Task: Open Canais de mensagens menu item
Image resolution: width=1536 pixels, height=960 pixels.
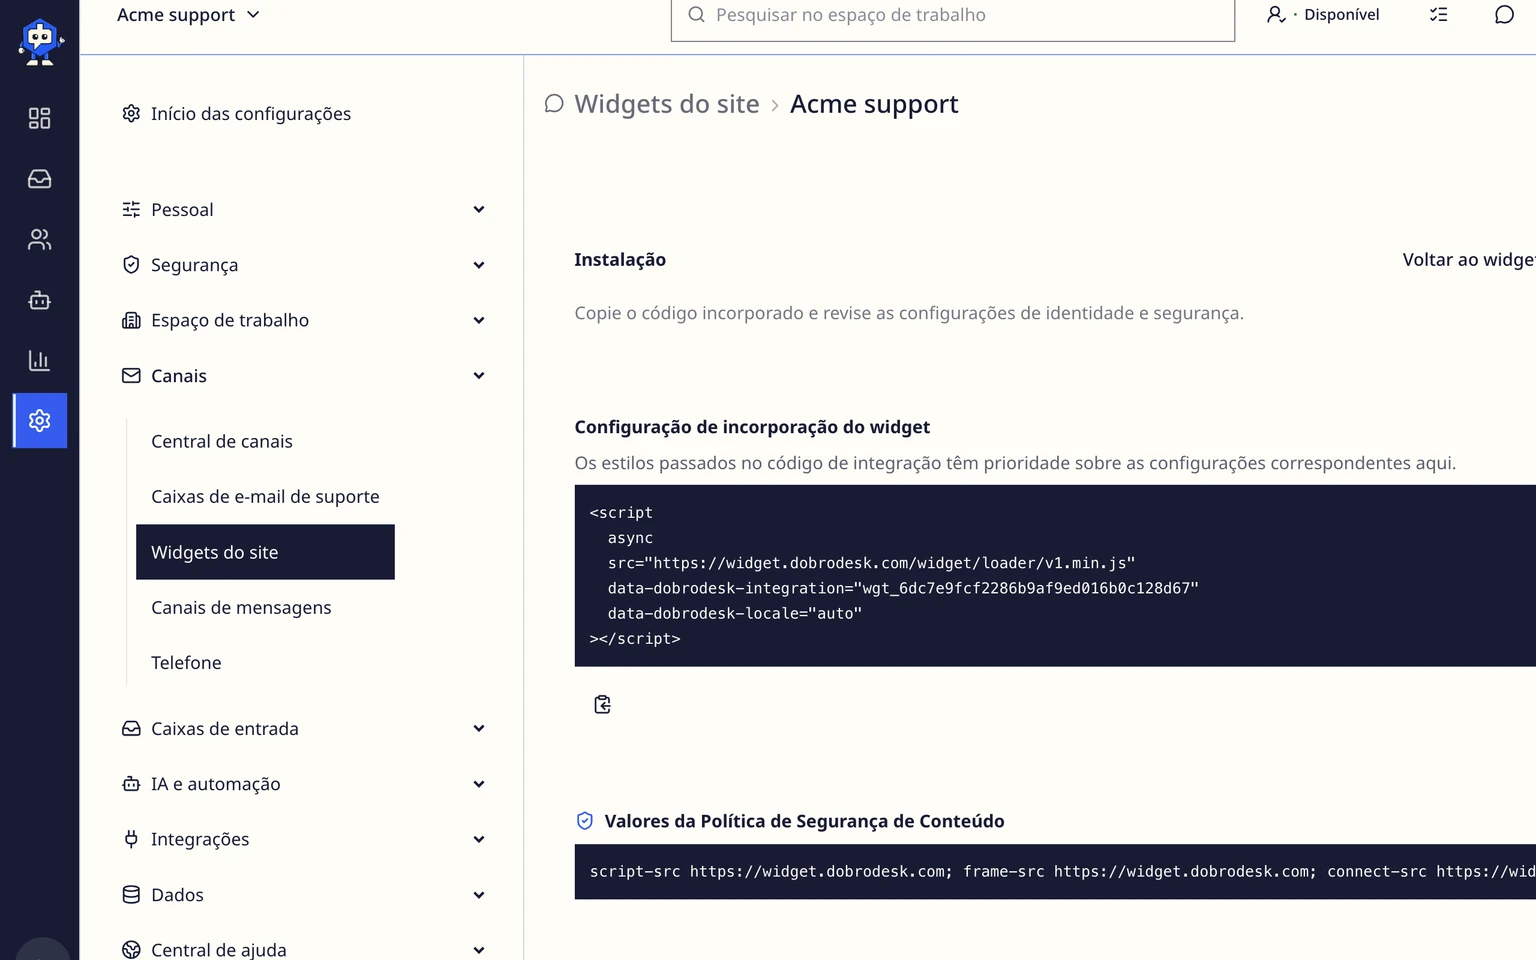Action: 265,607
